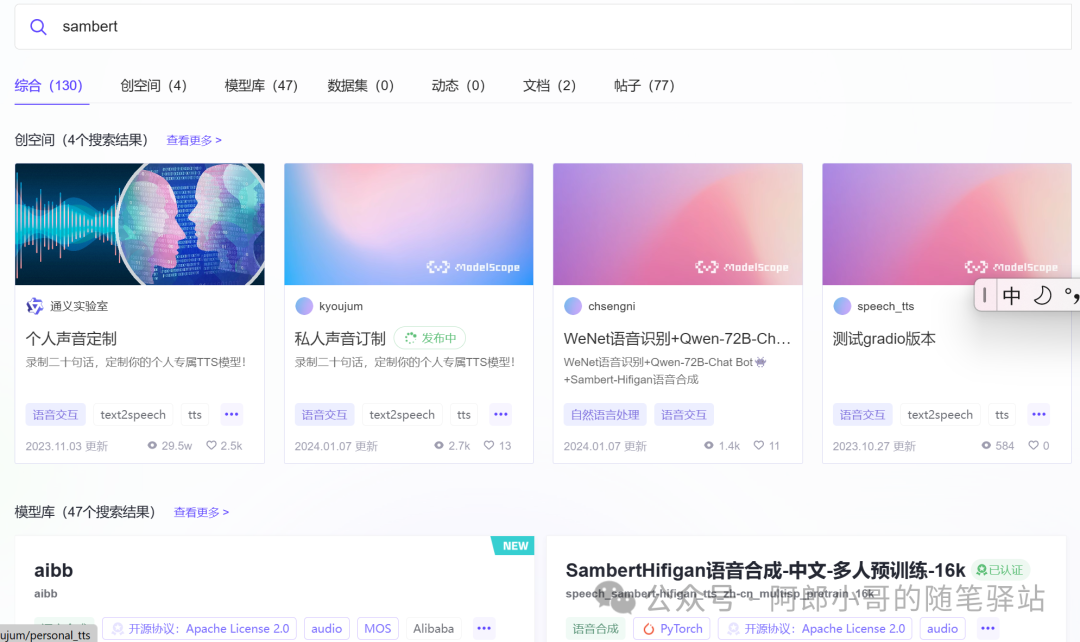
Task: Click 查看更多 next to 创空间 results
Action: 194,140
